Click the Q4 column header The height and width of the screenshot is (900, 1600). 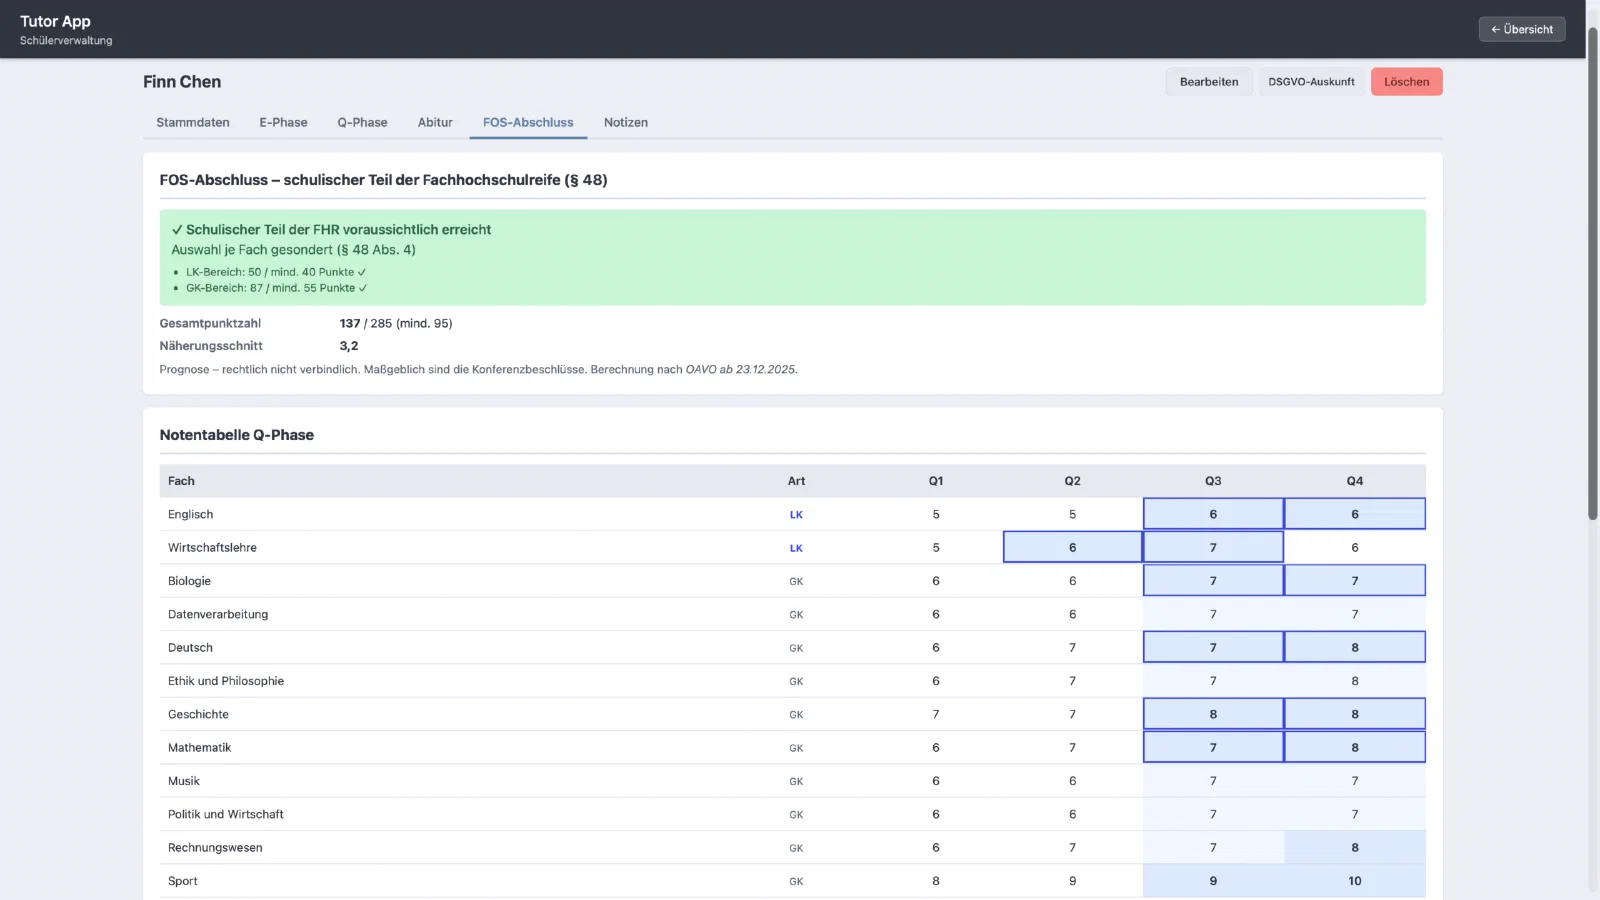pos(1355,481)
